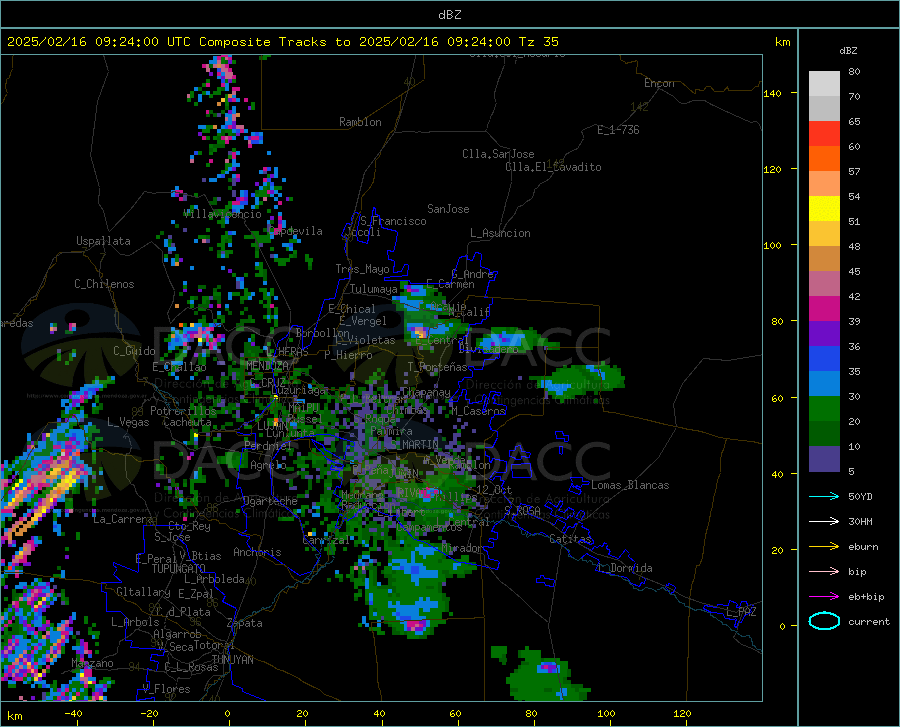Click the Zapata place label
This screenshot has width=900, height=727.
tap(245, 623)
